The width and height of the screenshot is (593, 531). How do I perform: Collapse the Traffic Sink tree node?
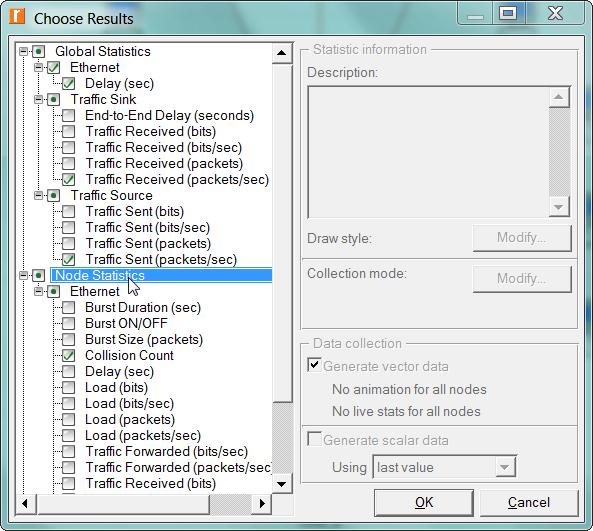click(x=39, y=99)
